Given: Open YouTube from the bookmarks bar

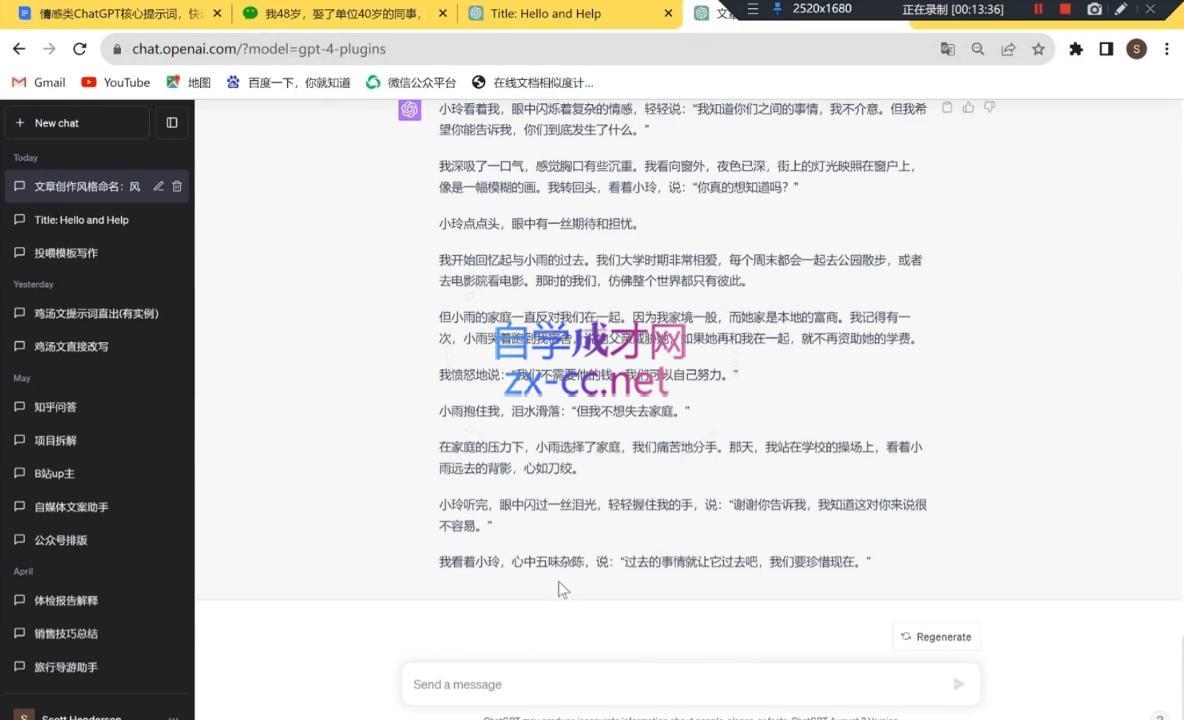Looking at the screenshot, I should tap(115, 82).
